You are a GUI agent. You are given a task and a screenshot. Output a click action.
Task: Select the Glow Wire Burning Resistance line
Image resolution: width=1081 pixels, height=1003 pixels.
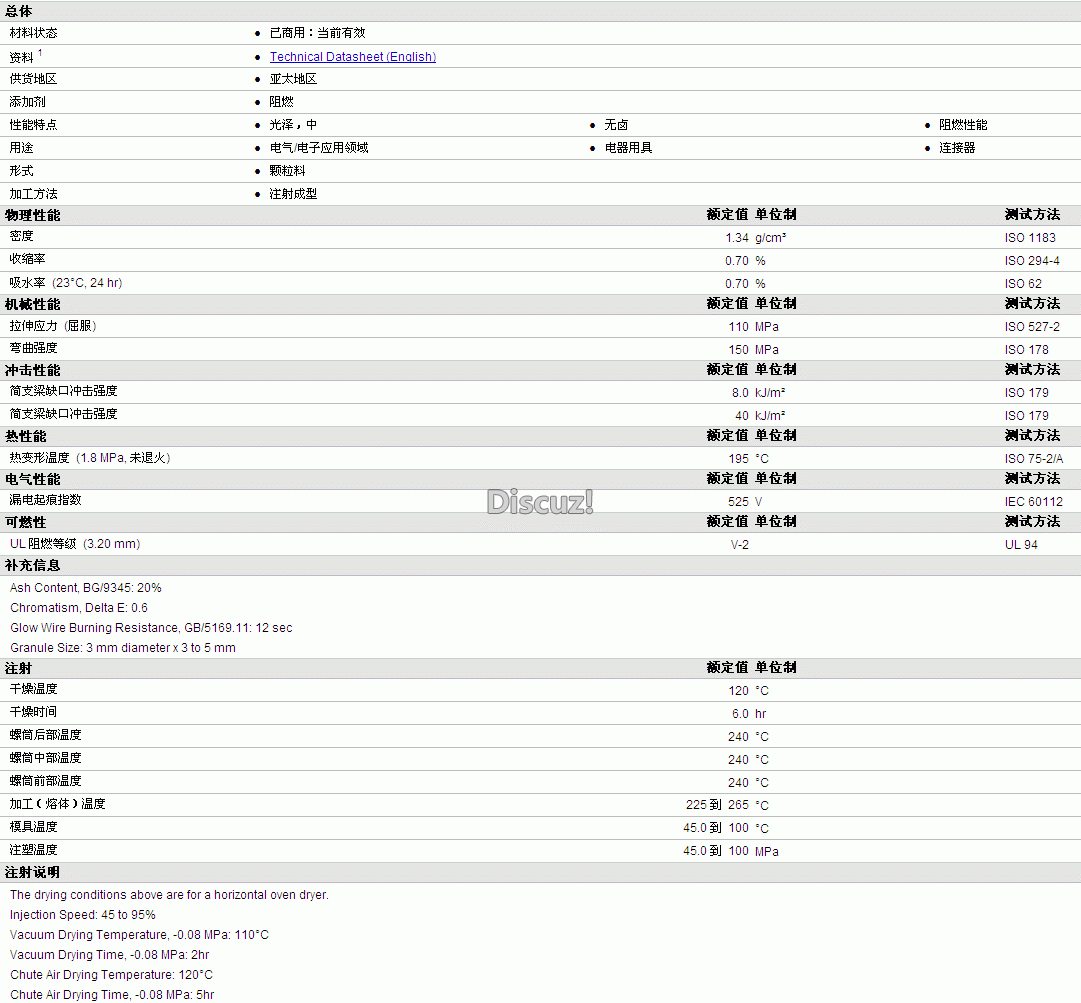pyautogui.click(x=151, y=628)
